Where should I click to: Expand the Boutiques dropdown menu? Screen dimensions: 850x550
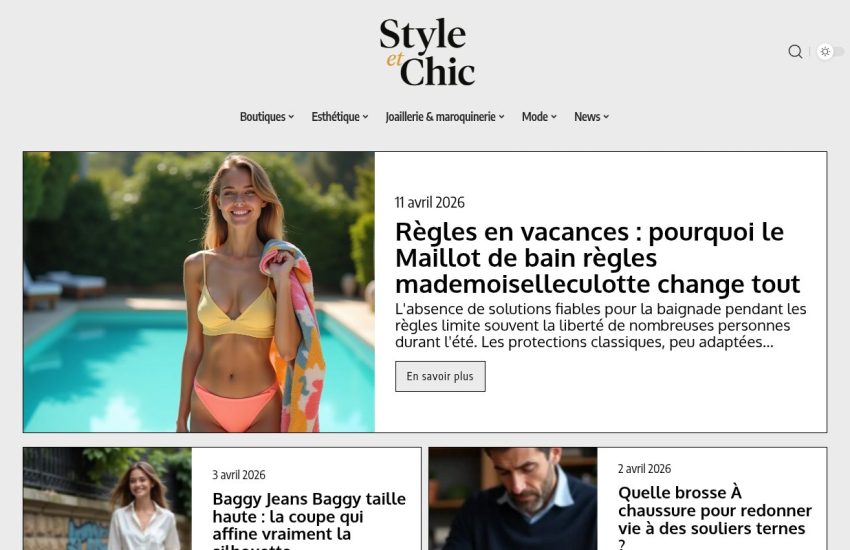267,117
